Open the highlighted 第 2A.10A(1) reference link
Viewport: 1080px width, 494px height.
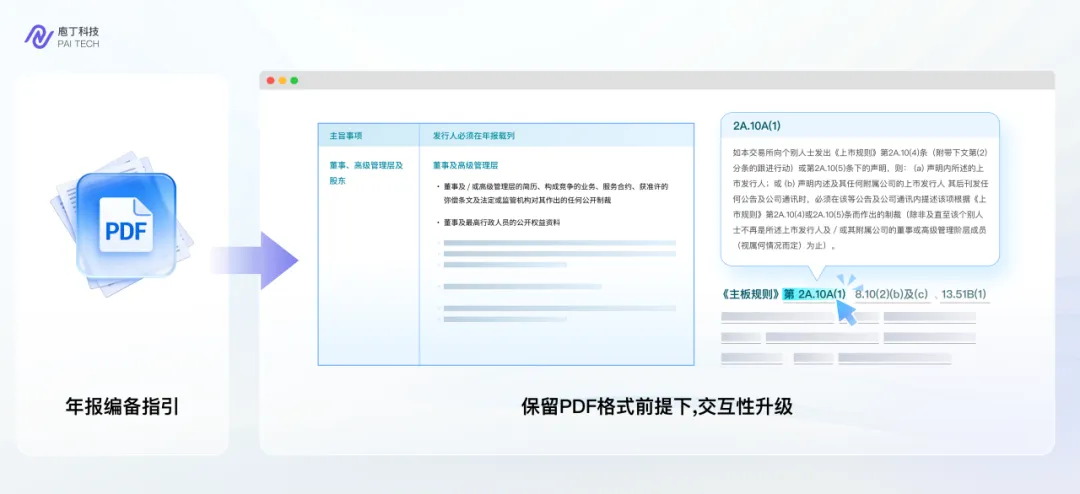tap(815, 294)
